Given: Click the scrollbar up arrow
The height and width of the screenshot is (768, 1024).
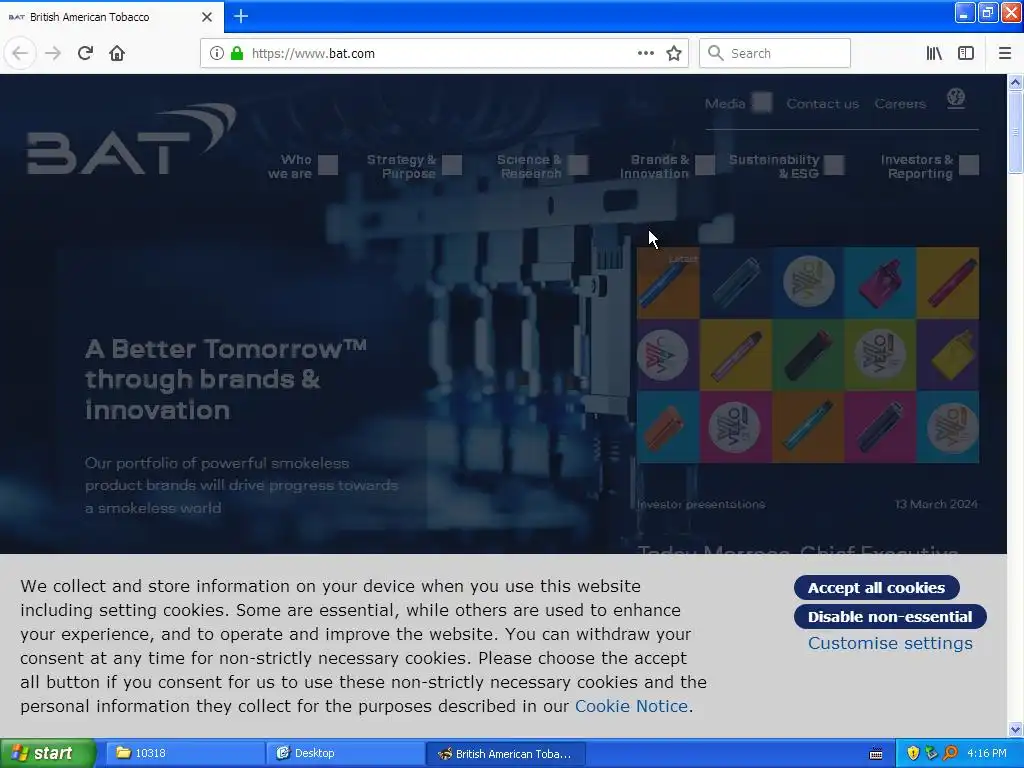Looking at the screenshot, I should 1015,82.
